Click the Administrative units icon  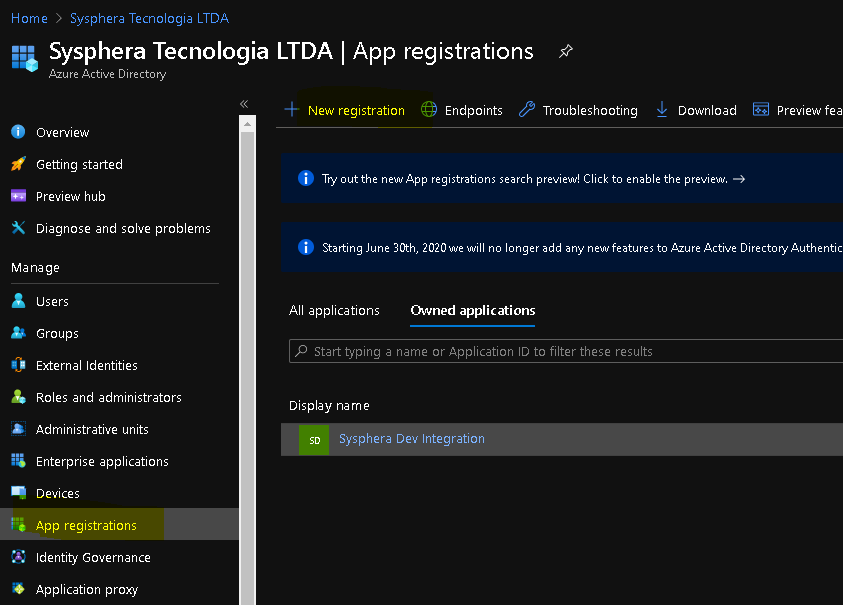[18, 429]
